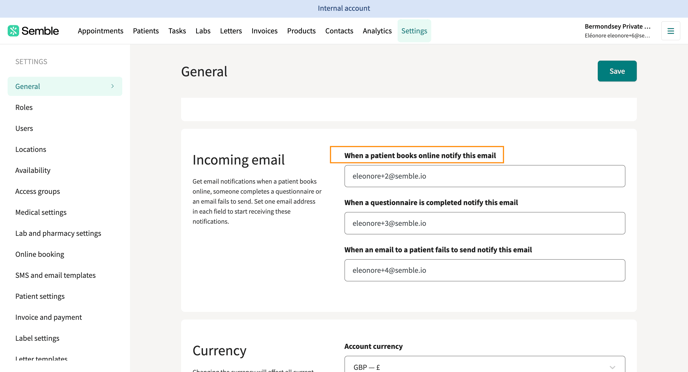Screen dimensions: 688x372
Task: Select Medical settings in the sidebar
Action: (41, 212)
